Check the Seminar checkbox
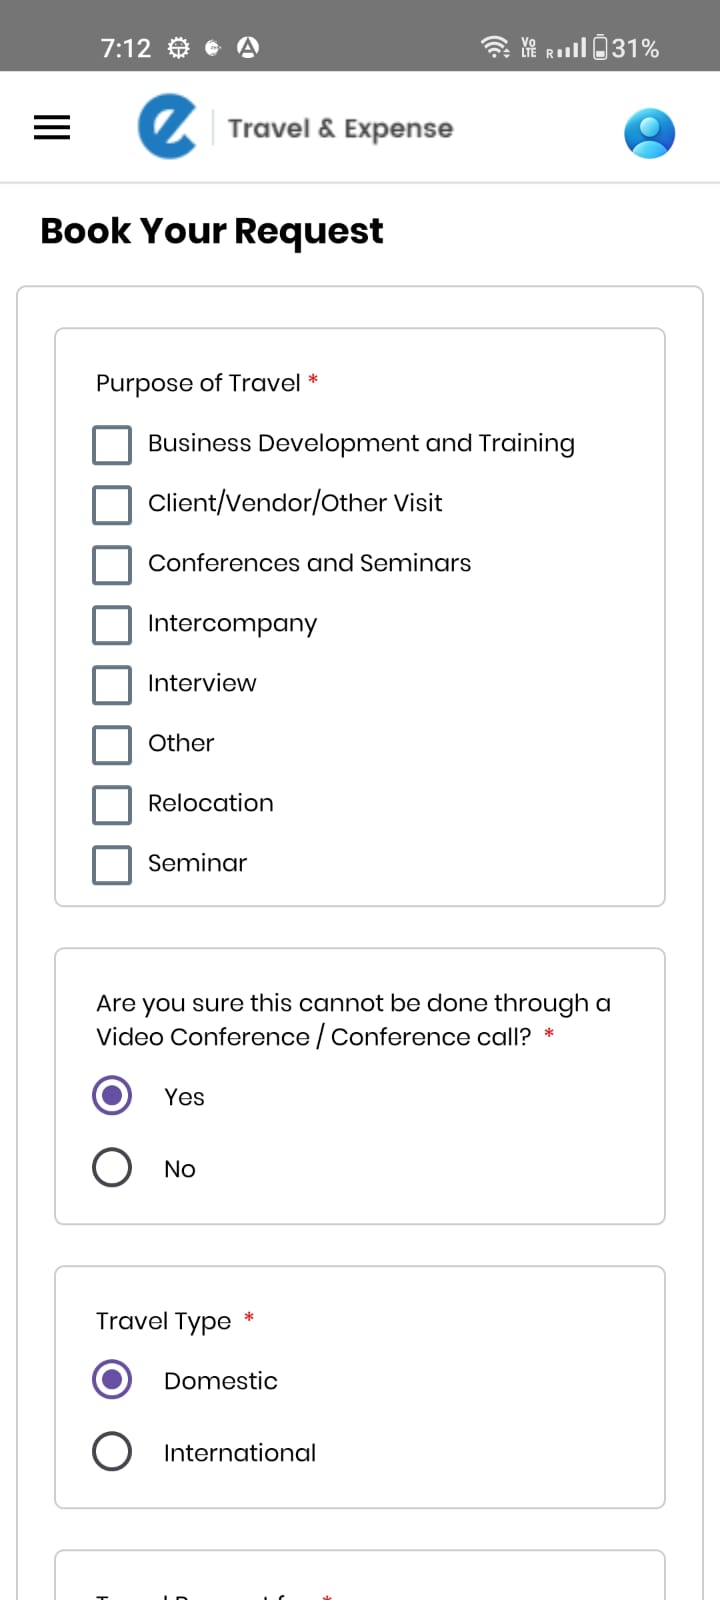The height and width of the screenshot is (1600, 720). point(112,865)
